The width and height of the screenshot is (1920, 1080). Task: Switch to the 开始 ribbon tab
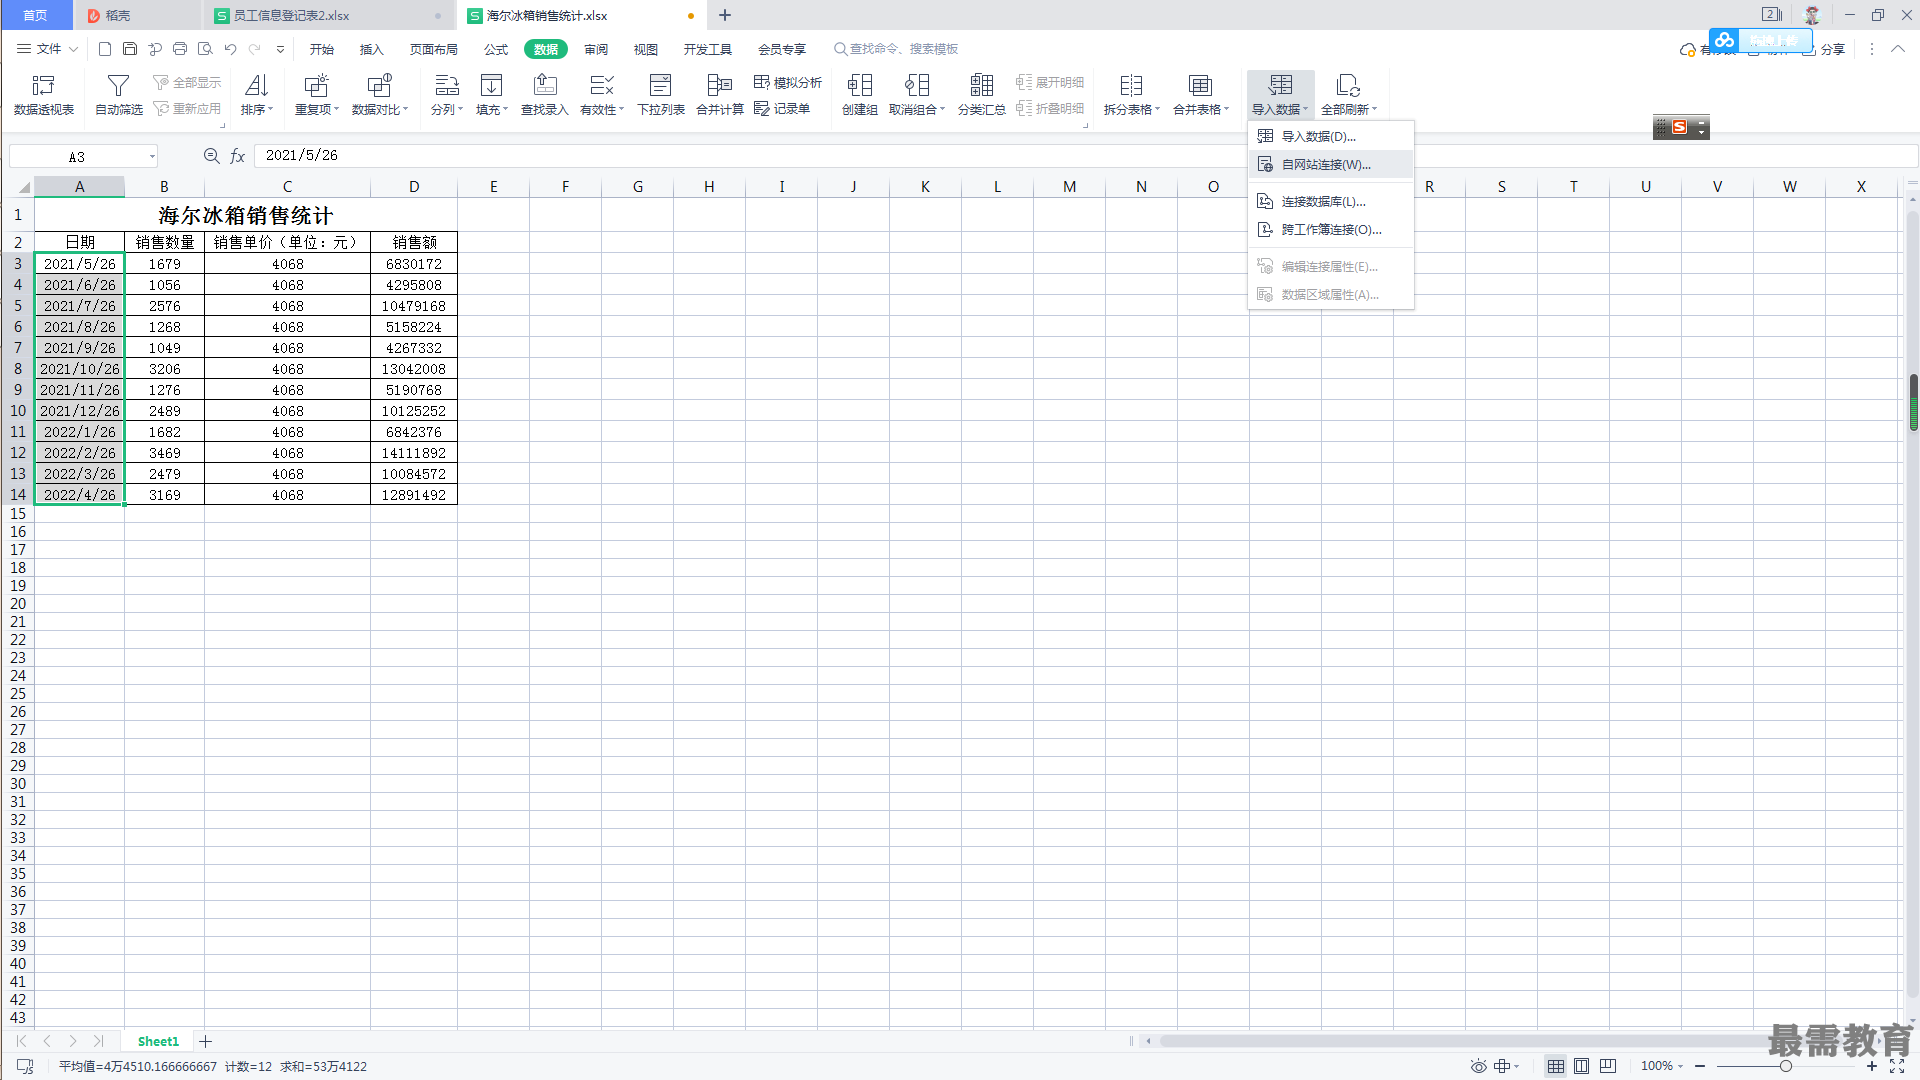pyautogui.click(x=322, y=49)
